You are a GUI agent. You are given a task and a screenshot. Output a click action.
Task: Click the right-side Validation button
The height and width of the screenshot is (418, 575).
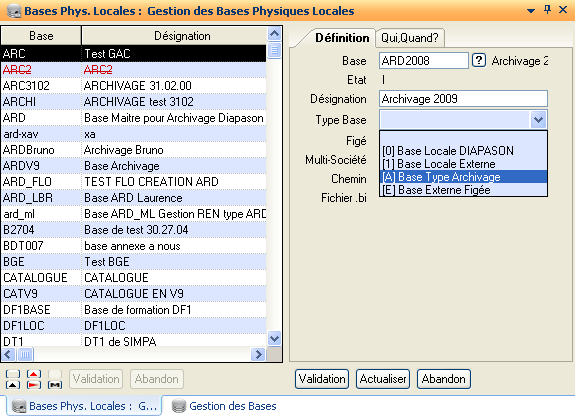[322, 379]
